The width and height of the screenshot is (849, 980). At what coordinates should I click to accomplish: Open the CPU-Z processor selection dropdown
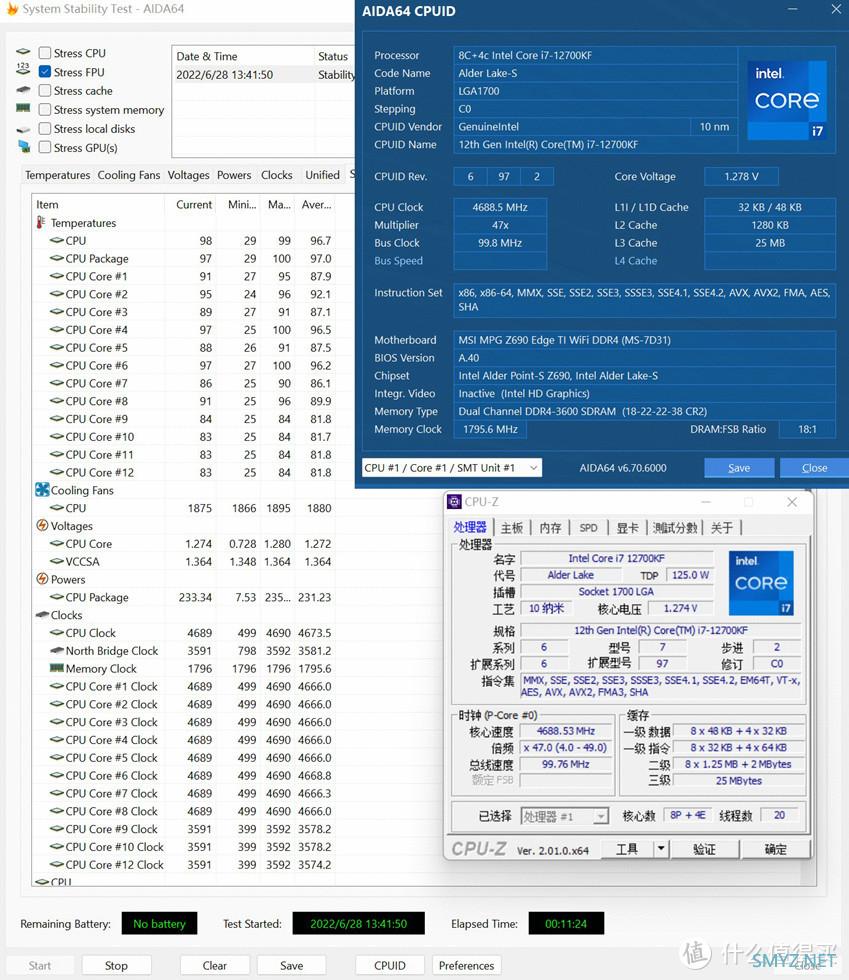[x=565, y=816]
